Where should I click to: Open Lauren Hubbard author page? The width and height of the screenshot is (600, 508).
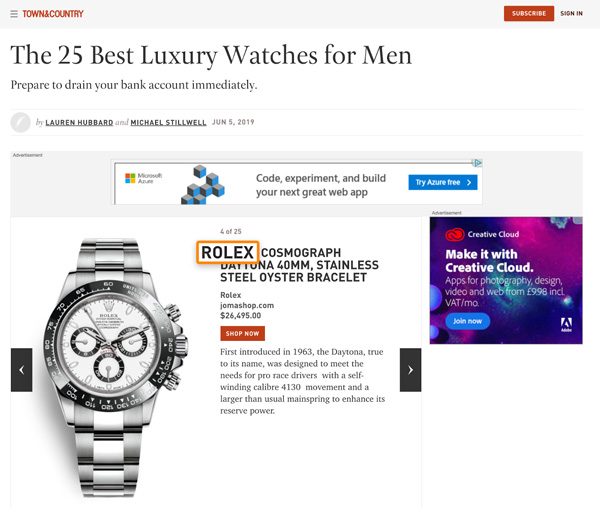tap(79, 122)
